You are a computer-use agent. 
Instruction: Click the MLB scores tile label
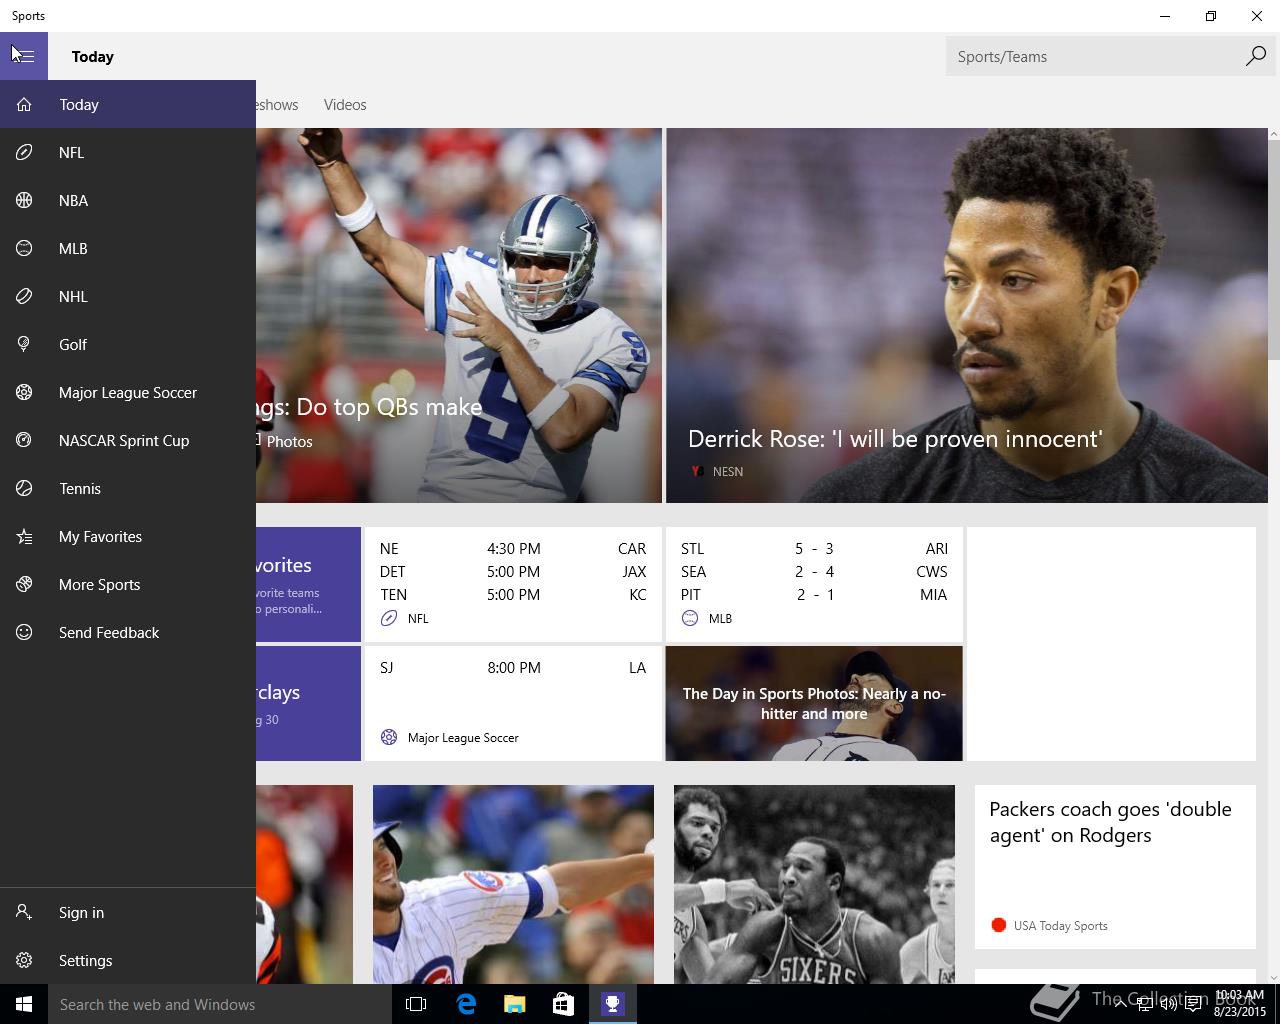[x=720, y=619]
